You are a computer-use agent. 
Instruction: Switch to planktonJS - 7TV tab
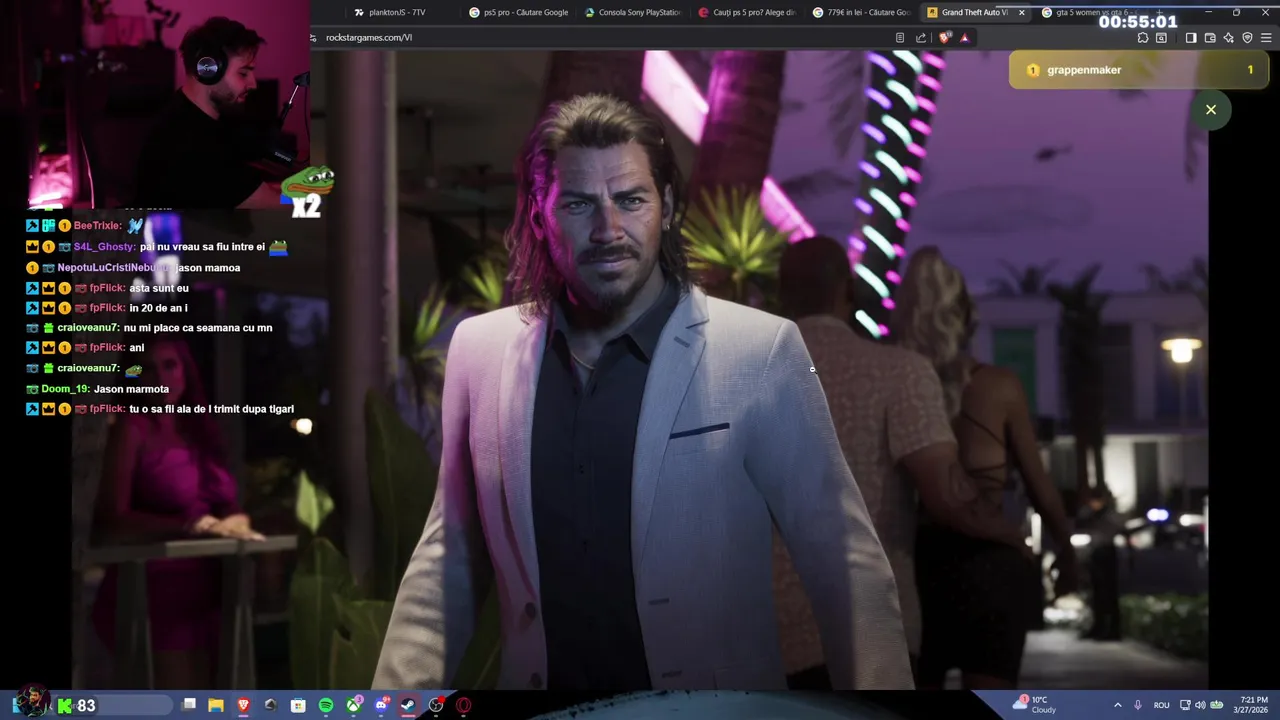coord(397,12)
